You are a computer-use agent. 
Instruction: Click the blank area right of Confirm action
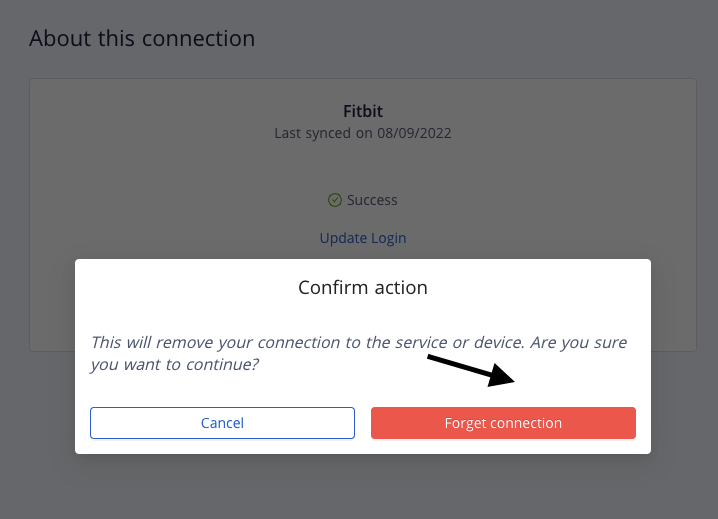[x=540, y=288]
